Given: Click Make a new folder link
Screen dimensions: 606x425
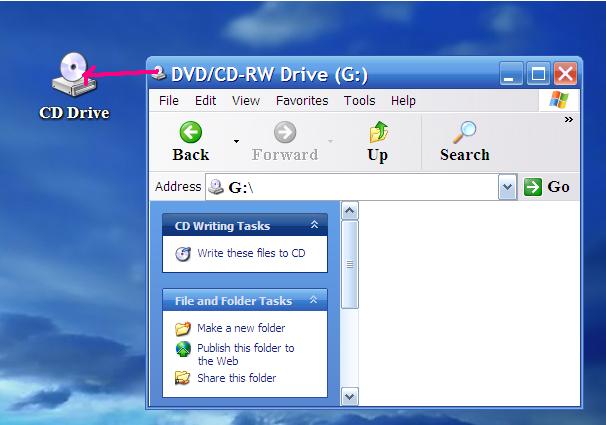Looking at the screenshot, I should pos(241,328).
